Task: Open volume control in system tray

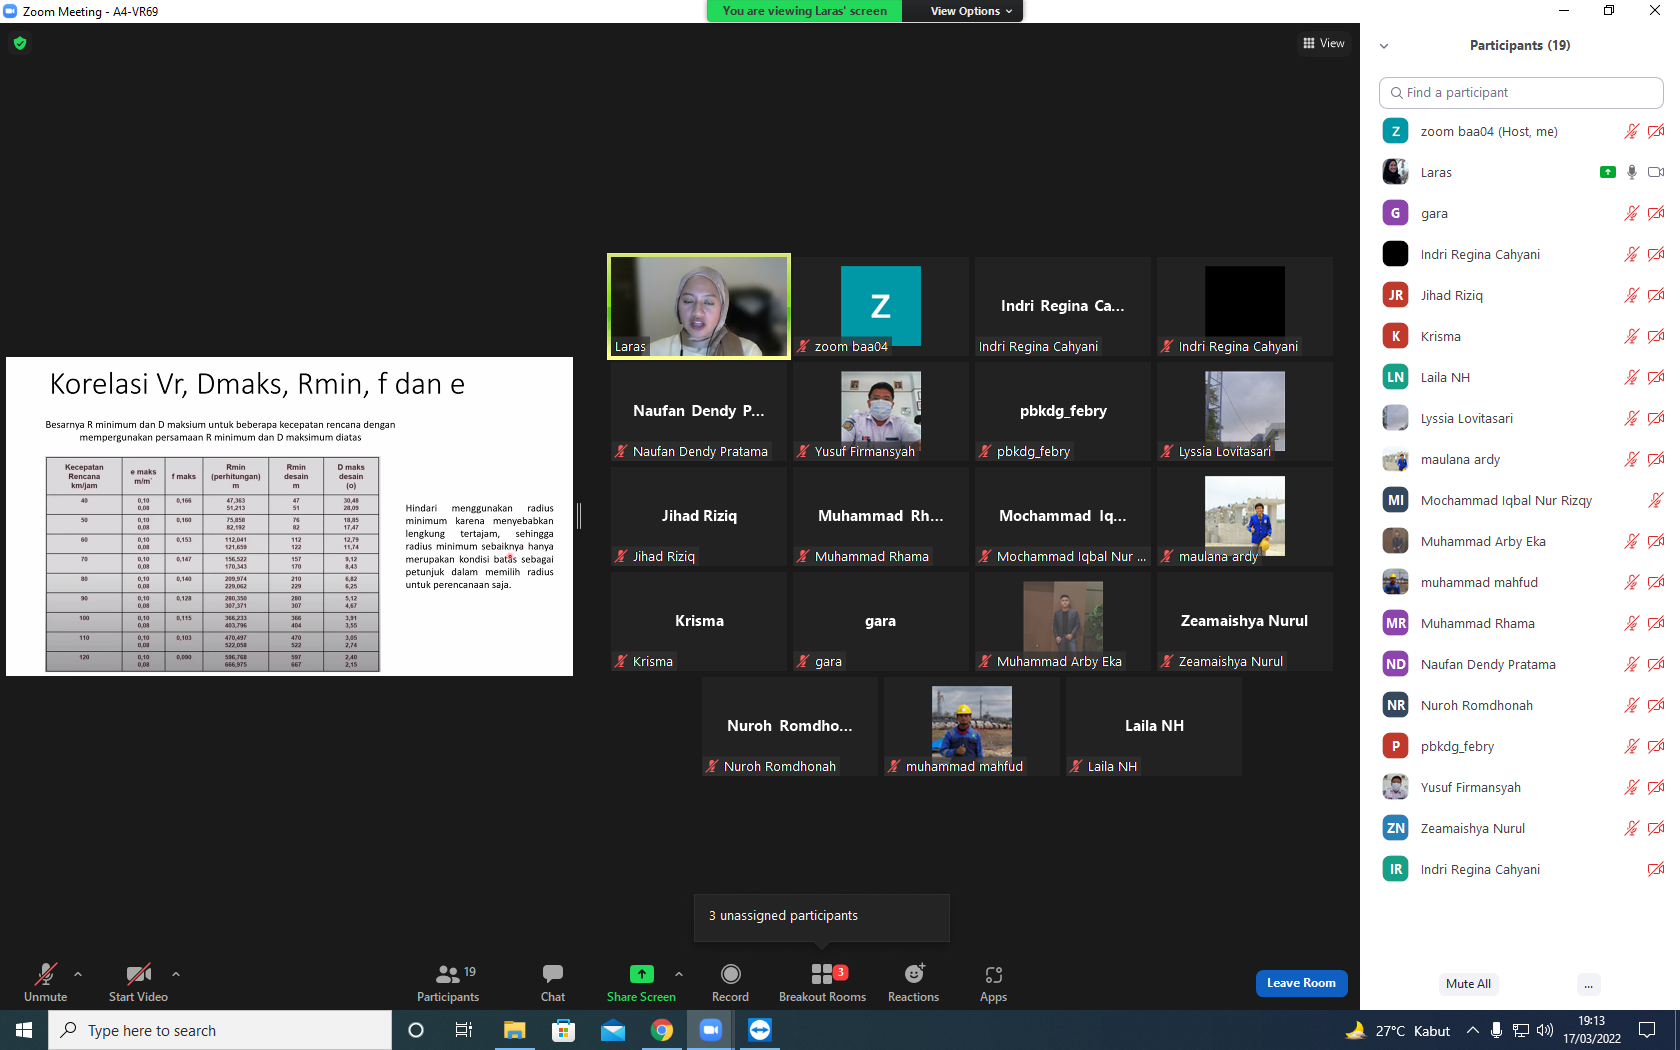Action: [1545, 1030]
